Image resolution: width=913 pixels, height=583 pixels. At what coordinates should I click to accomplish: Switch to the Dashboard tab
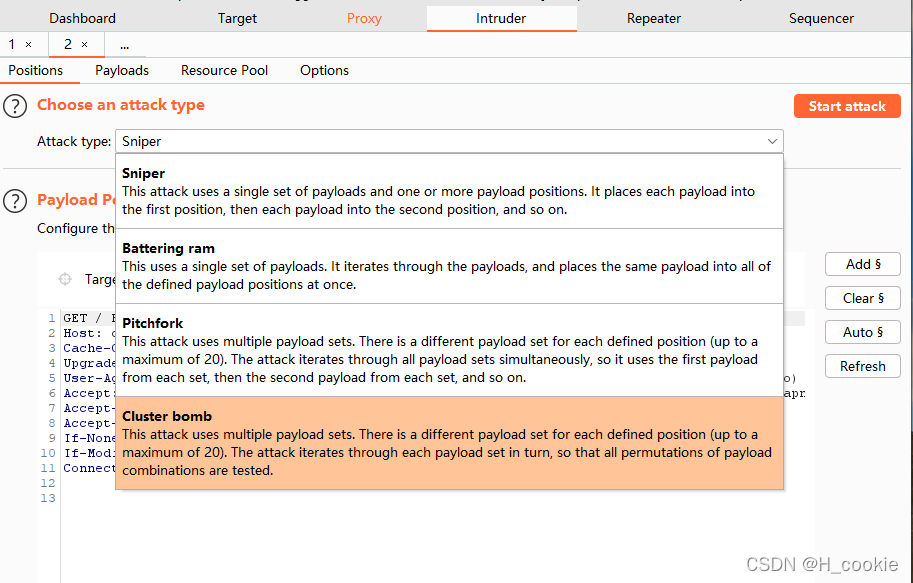(x=83, y=19)
